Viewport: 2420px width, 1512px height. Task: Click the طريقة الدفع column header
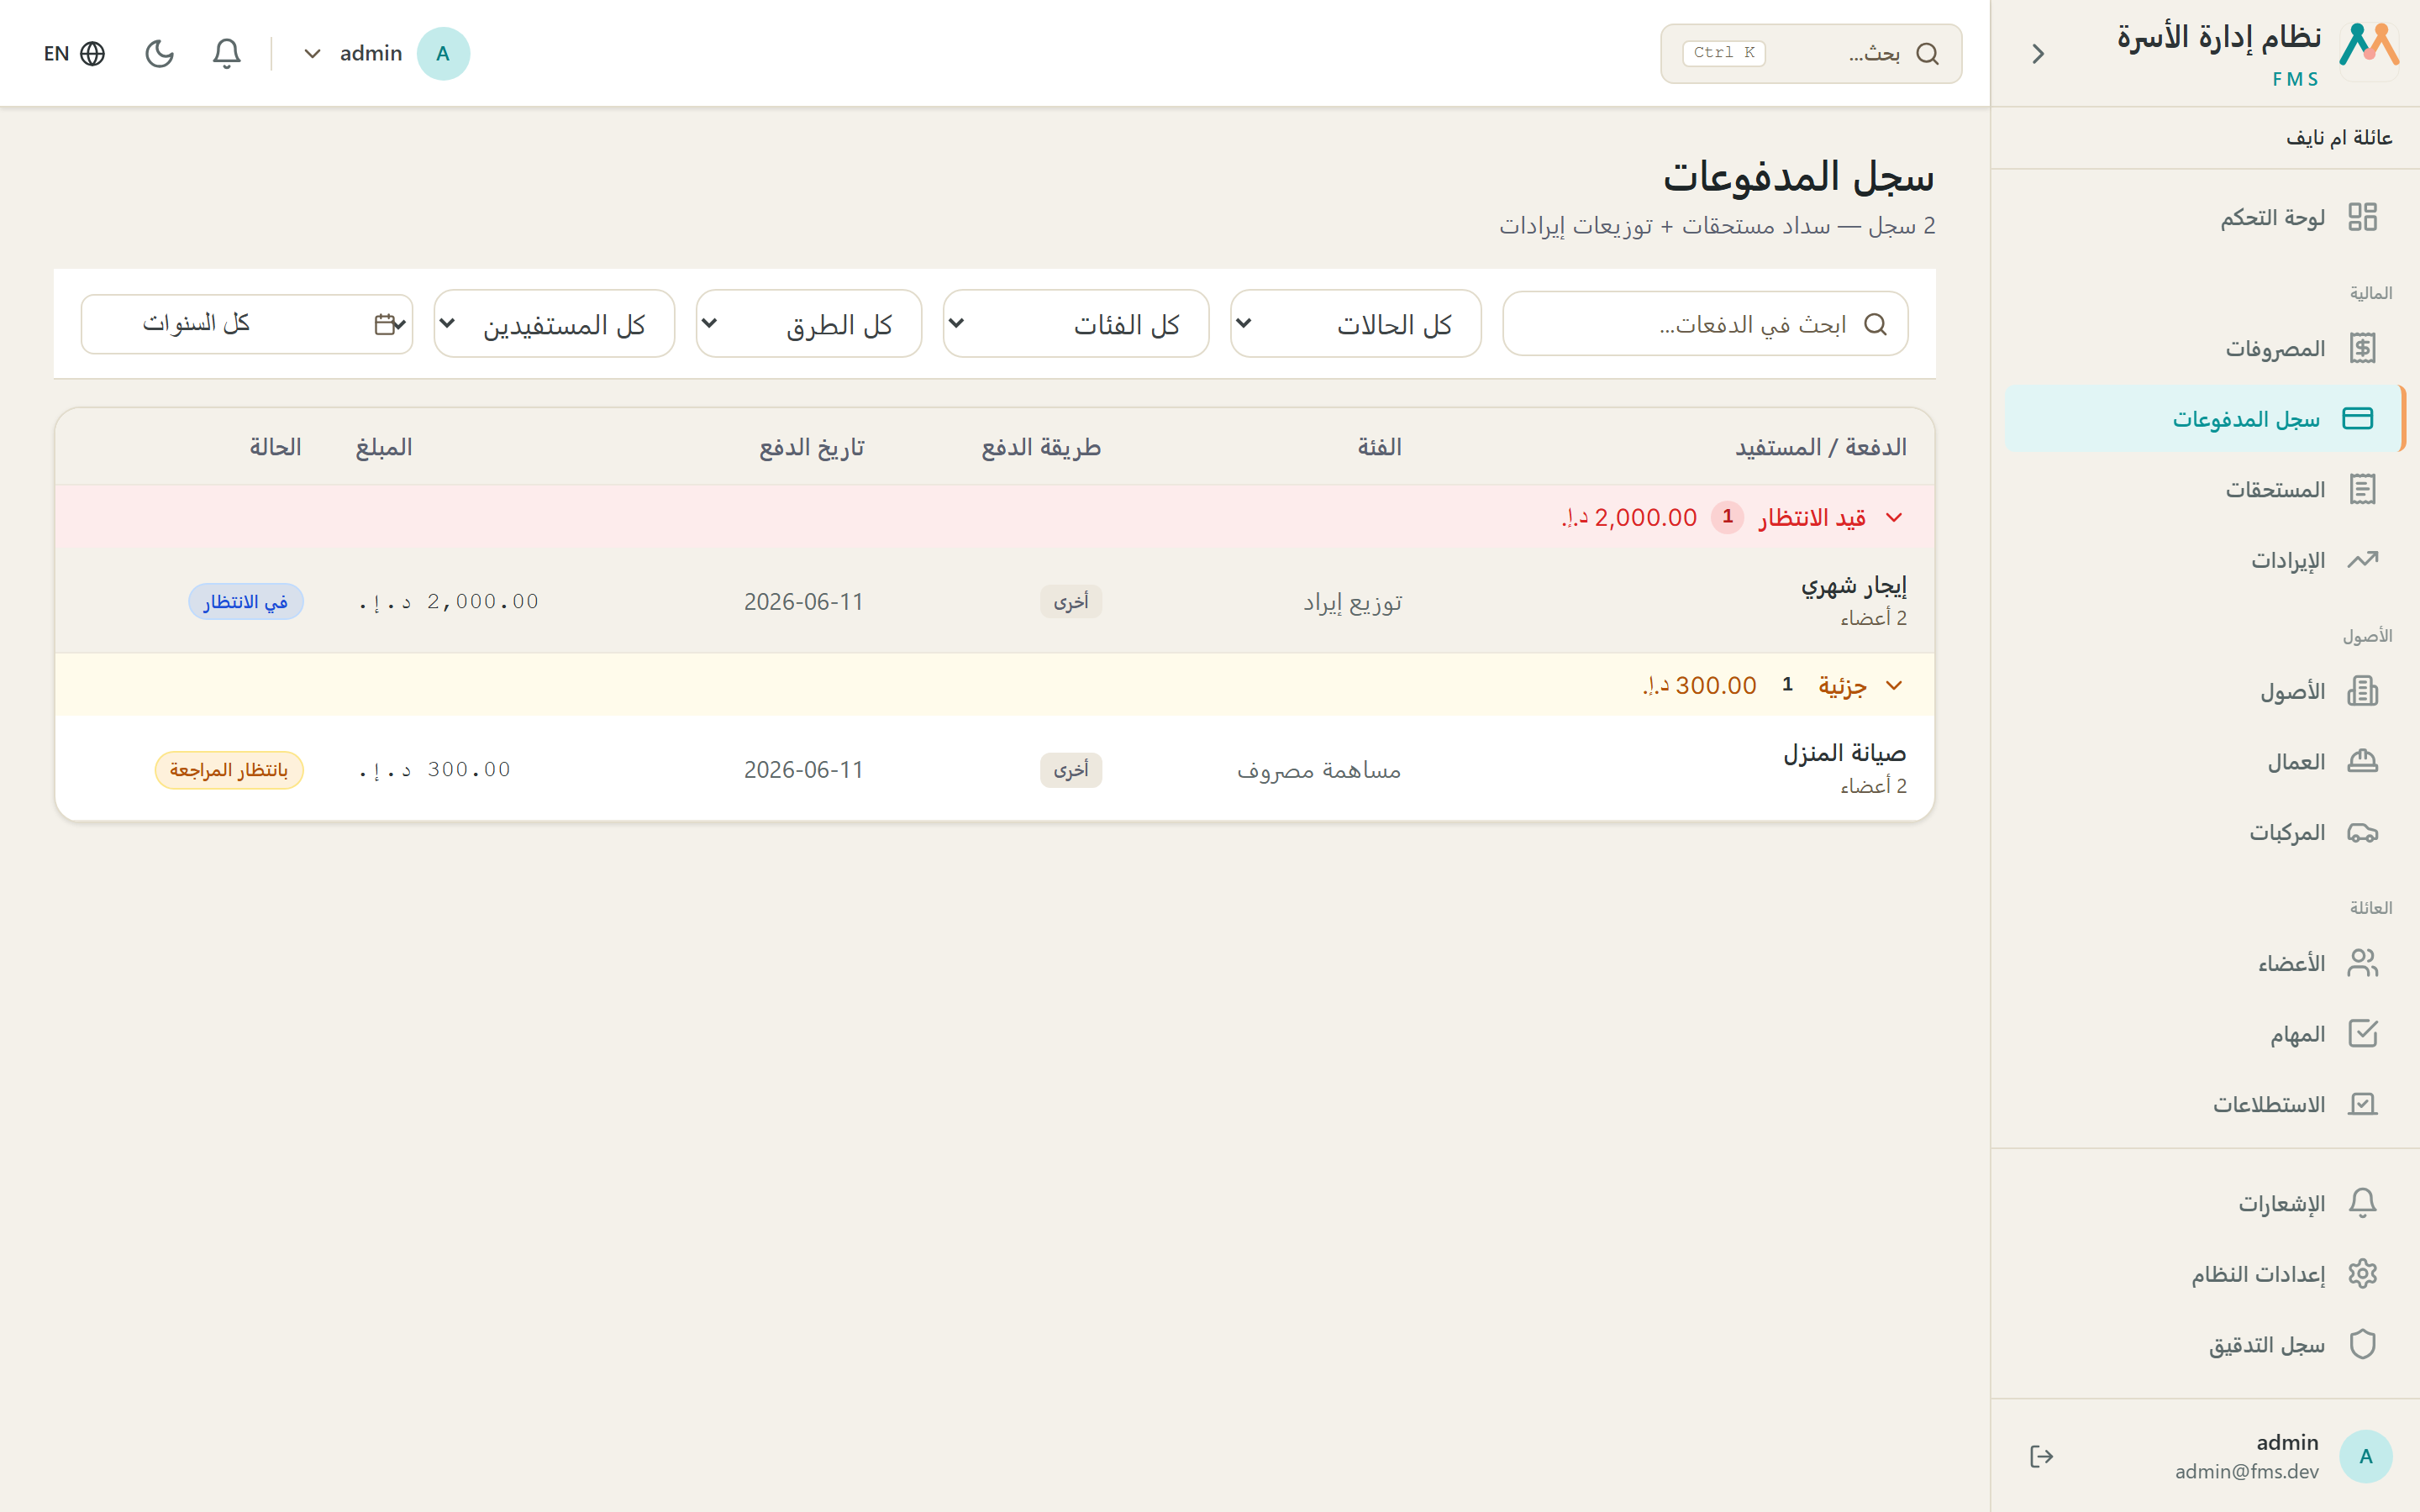[x=1041, y=447]
